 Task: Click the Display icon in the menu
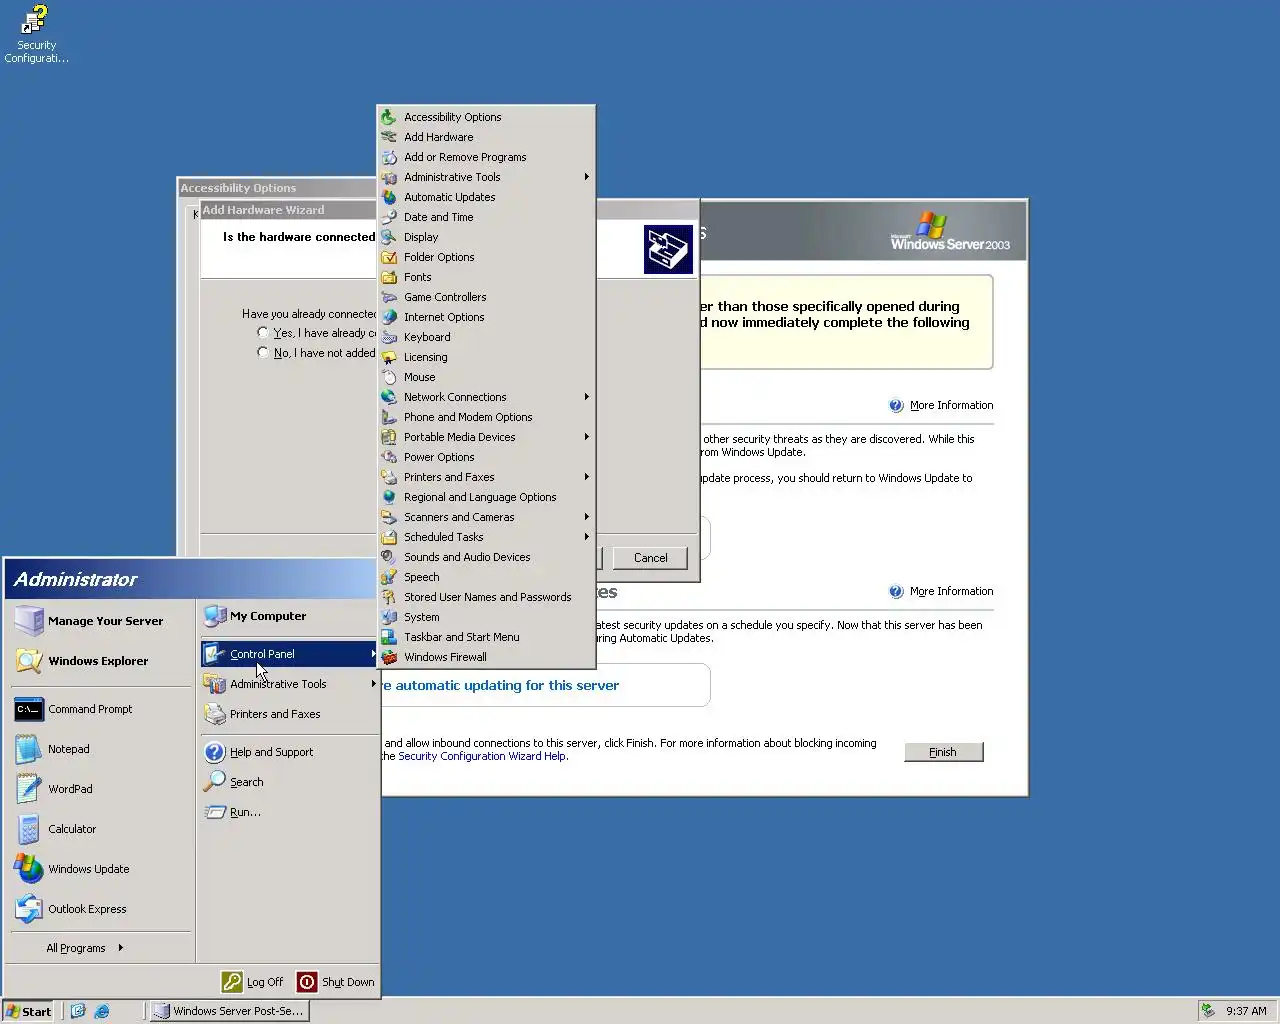[389, 237]
